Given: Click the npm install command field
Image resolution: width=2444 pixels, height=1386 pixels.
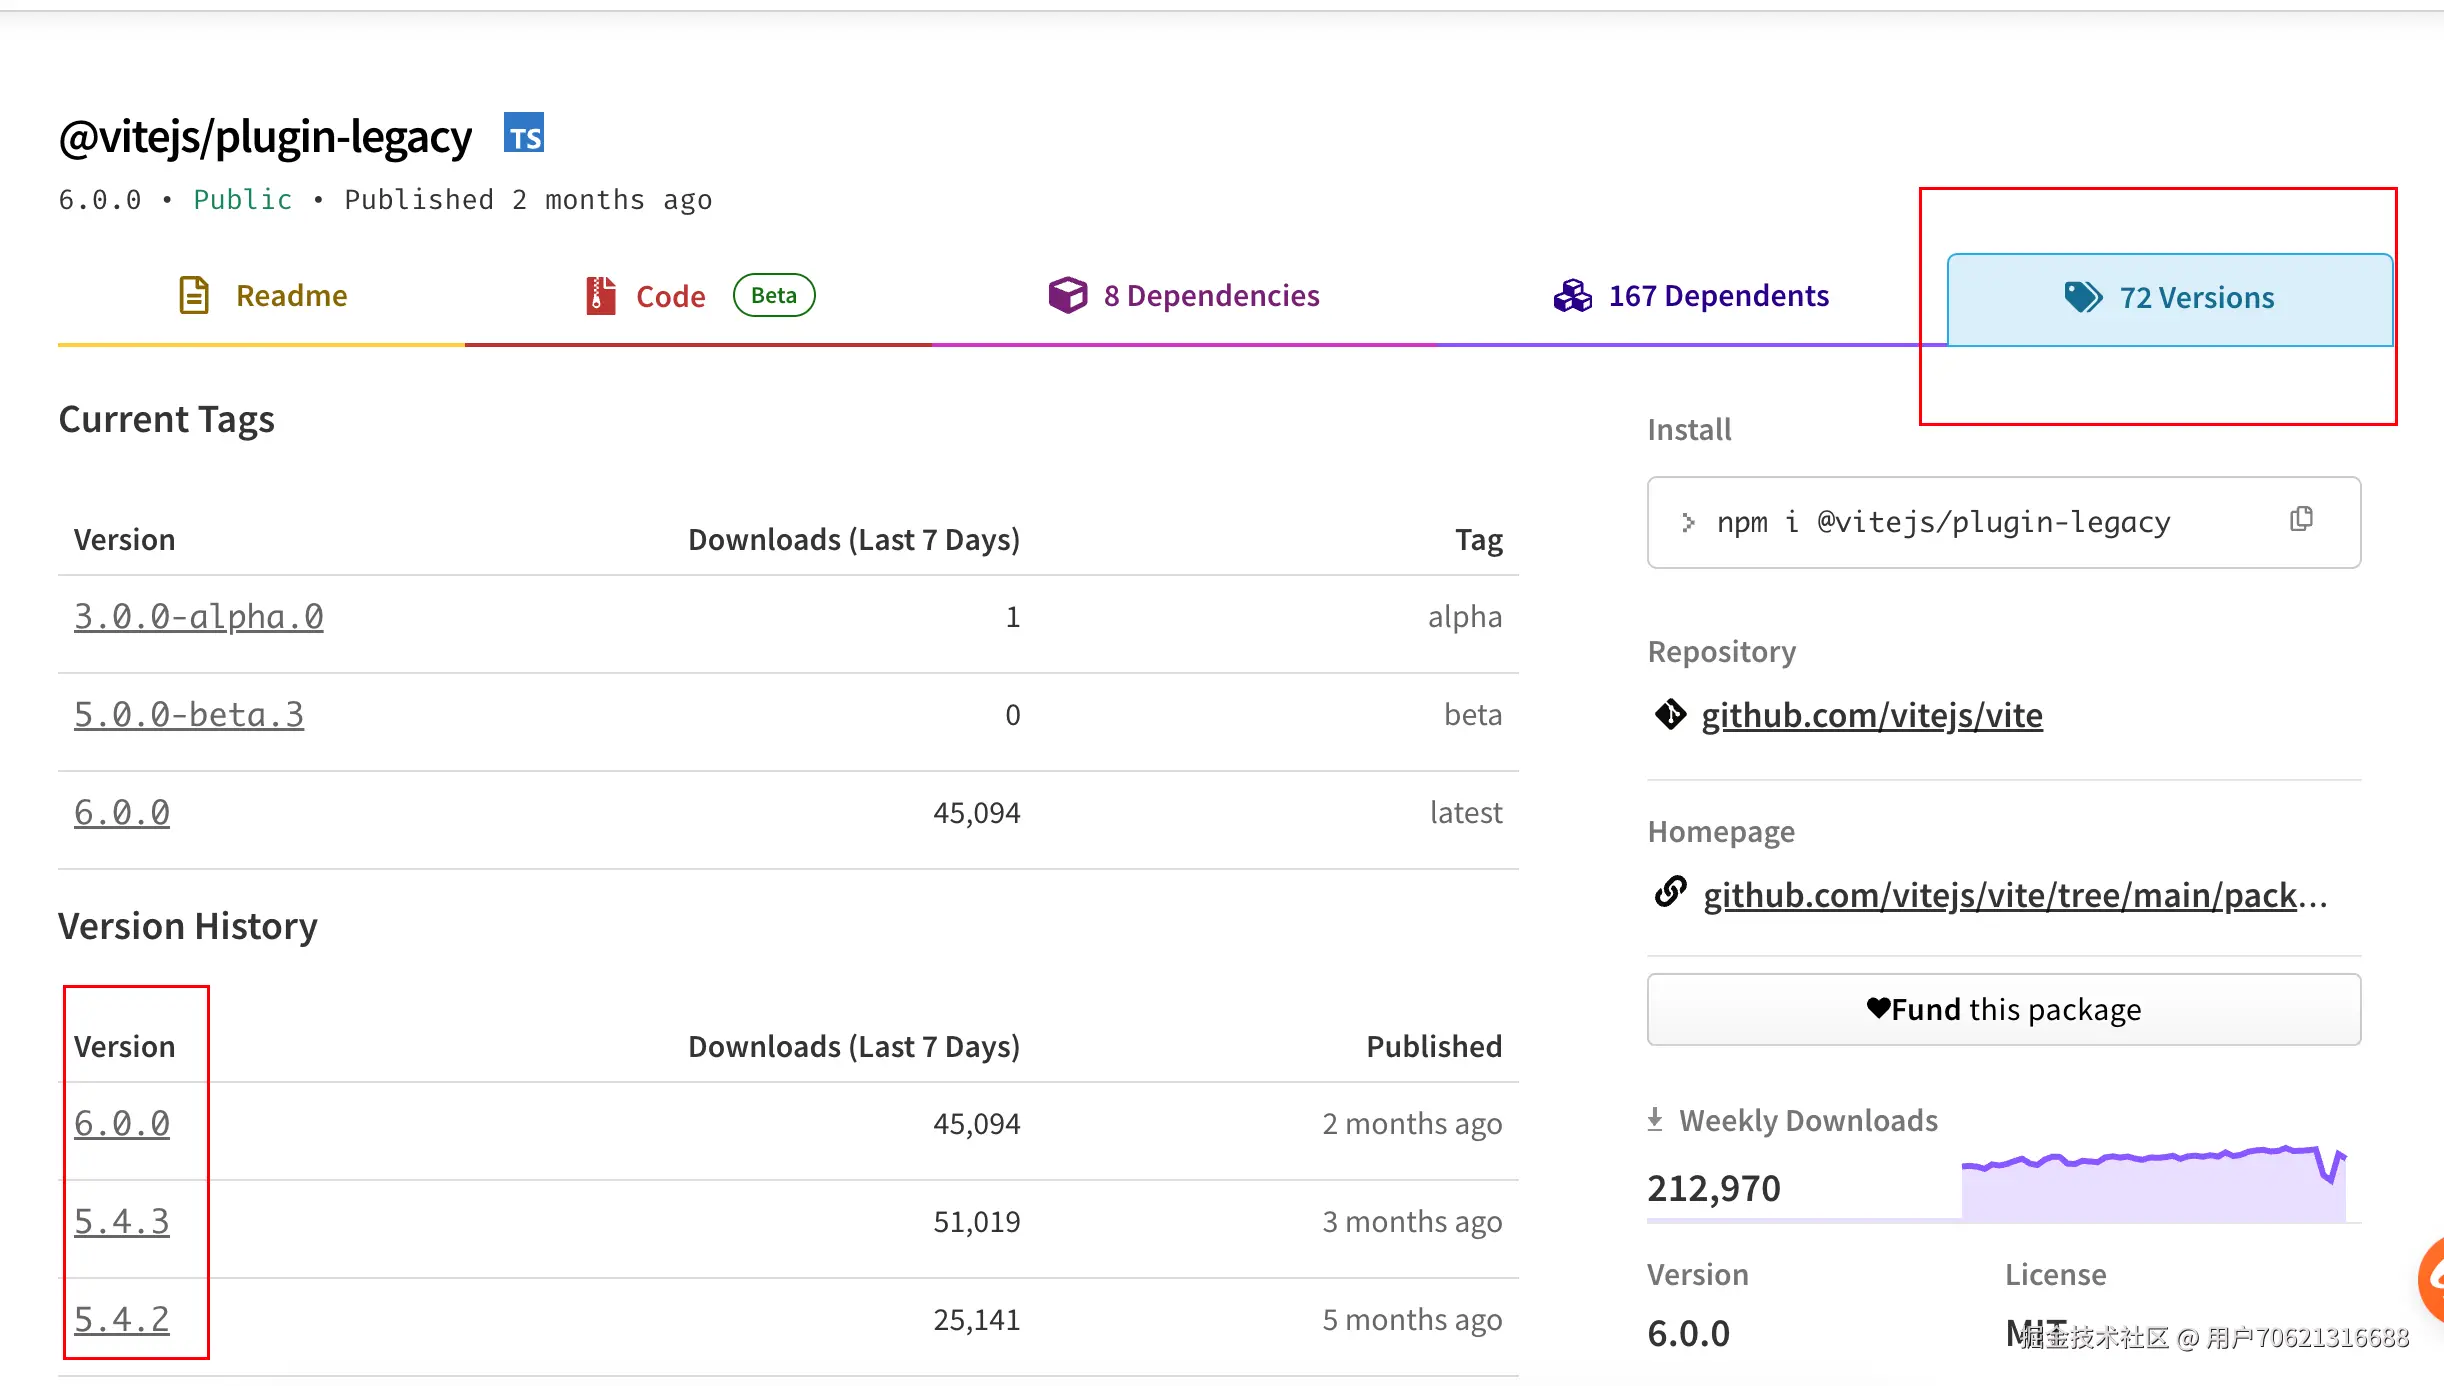Looking at the screenshot, I should [x=1942, y=522].
